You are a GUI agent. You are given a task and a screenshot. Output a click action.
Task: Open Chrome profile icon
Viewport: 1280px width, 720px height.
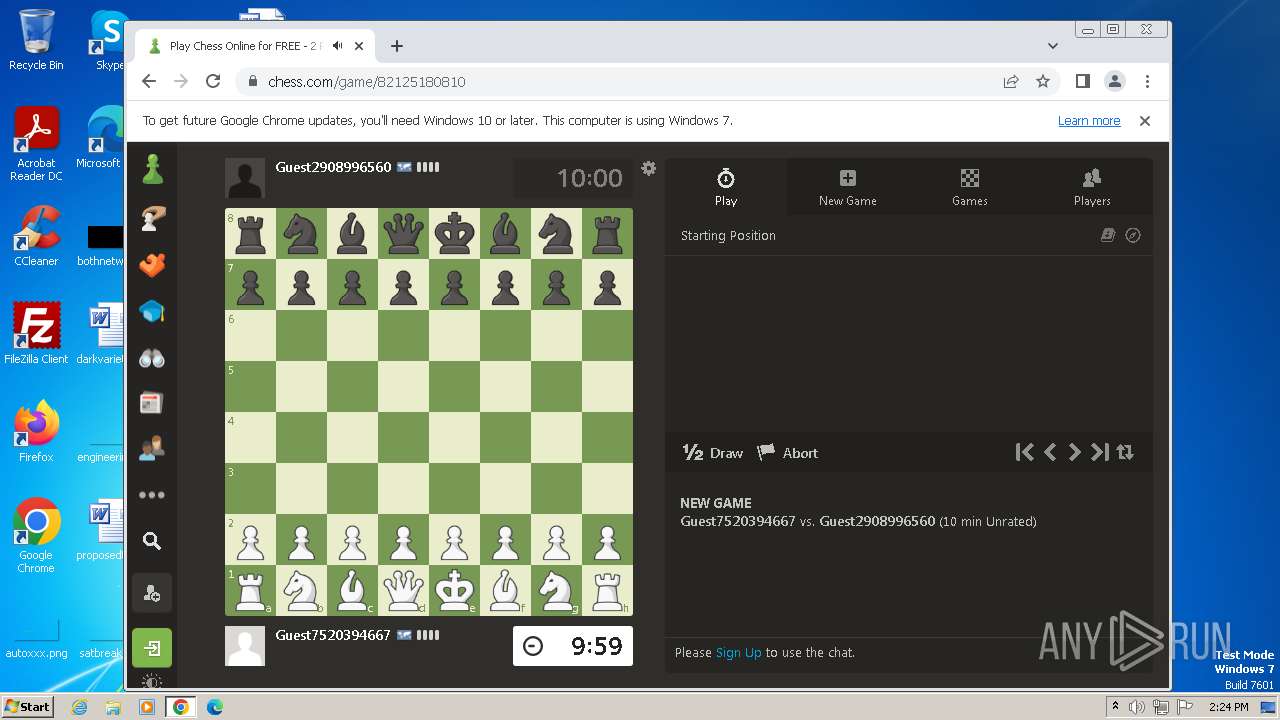coord(1115,82)
